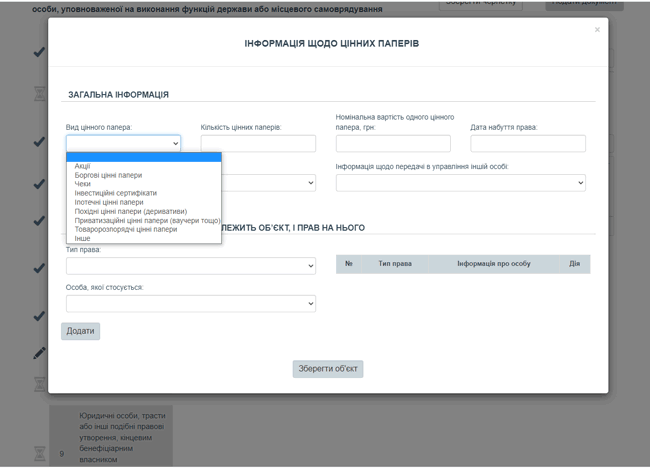Image resolution: width=650 pixels, height=468 pixels.
Task: Open the 'Особа, якої стосується' dropdown
Action: click(190, 303)
